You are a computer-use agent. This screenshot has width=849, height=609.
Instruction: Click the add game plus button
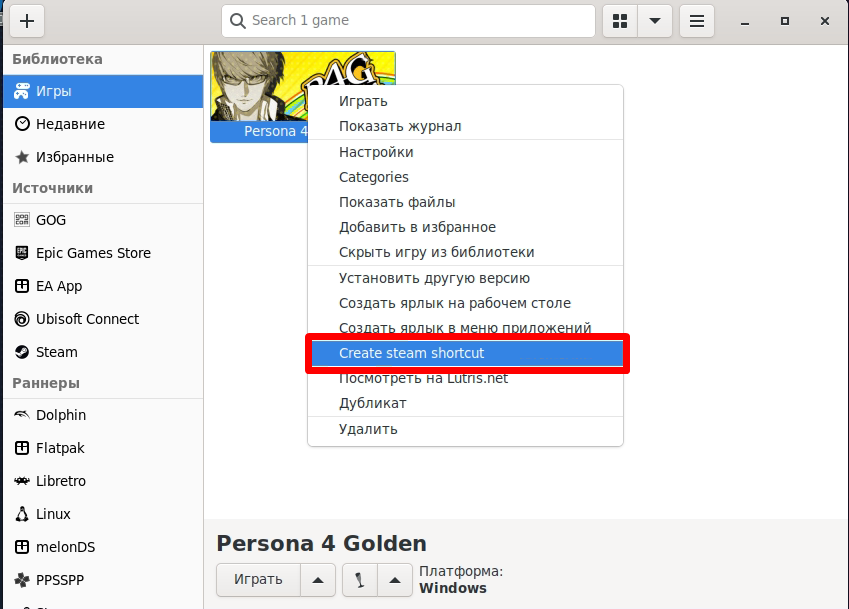tap(27, 21)
